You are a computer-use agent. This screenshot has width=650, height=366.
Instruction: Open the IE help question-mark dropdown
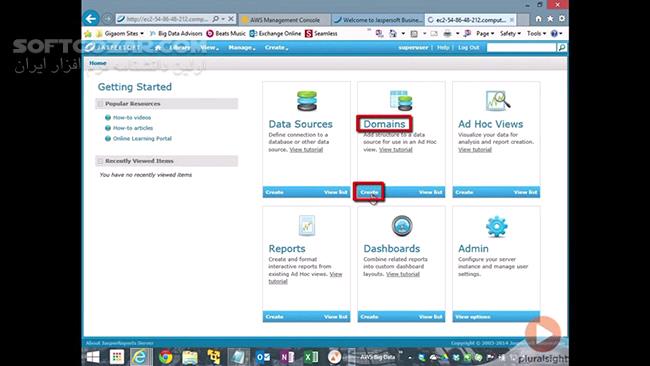click(556, 34)
